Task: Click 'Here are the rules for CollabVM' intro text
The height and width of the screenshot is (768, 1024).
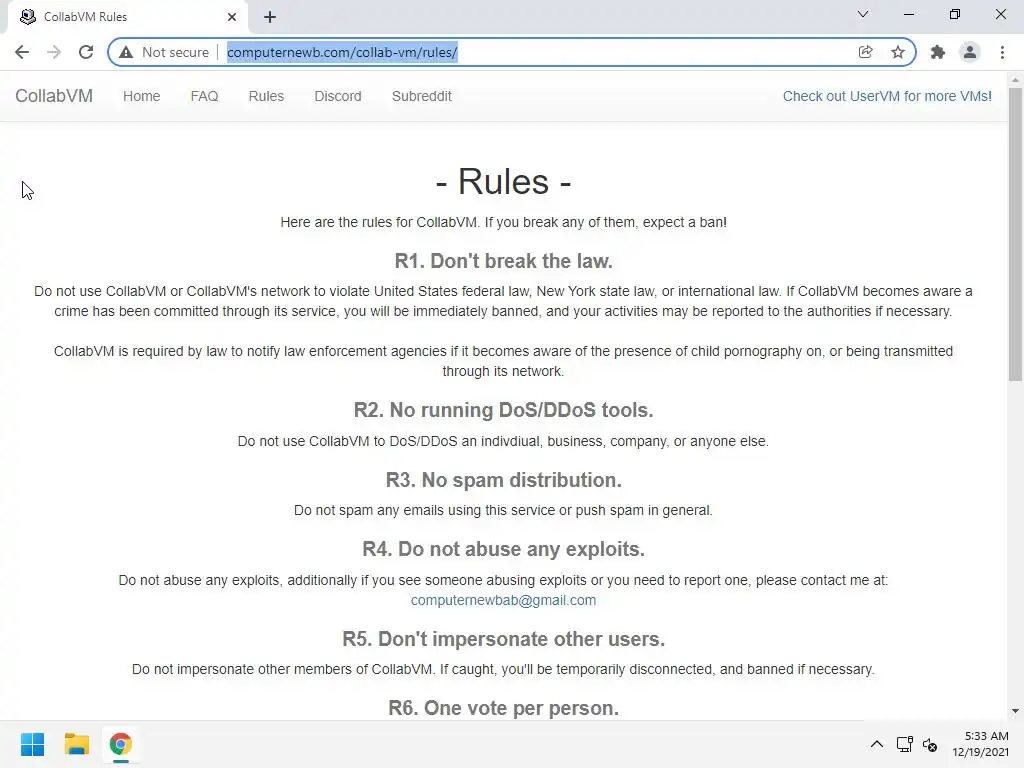Action: [504, 222]
